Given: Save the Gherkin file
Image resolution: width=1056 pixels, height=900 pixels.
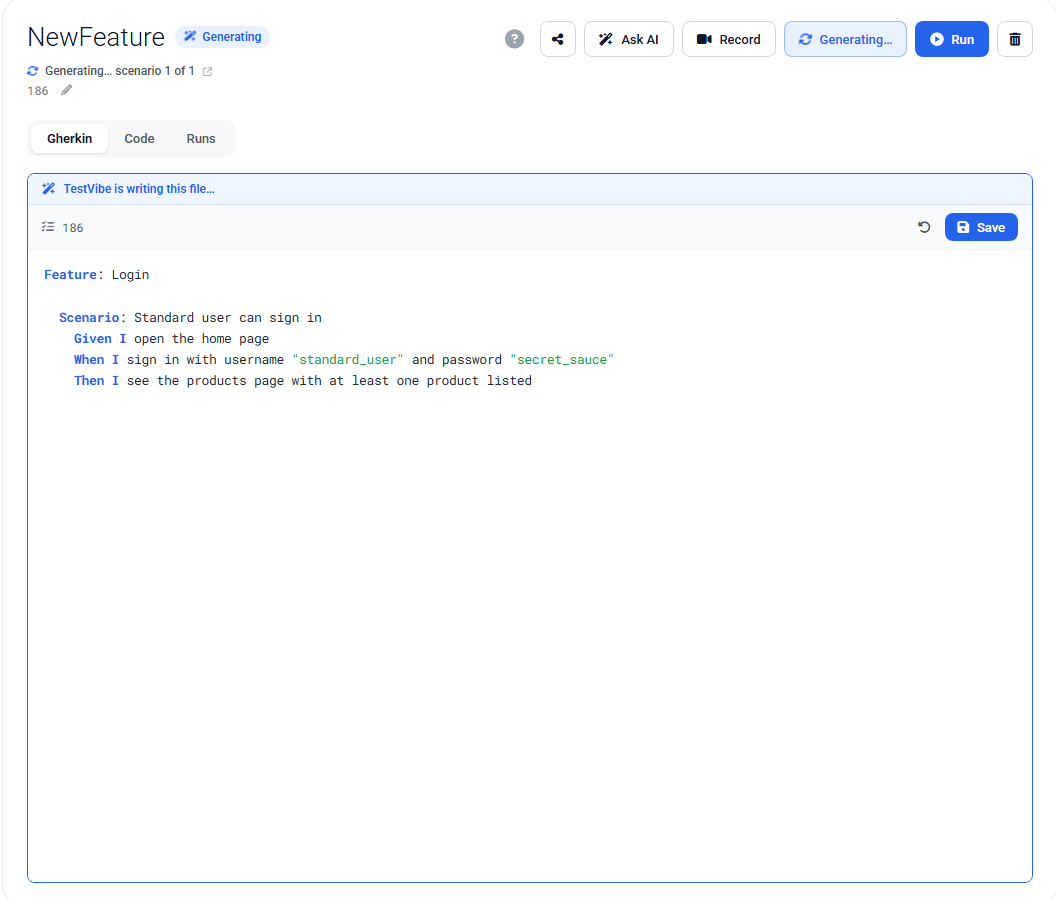Looking at the screenshot, I should tap(981, 227).
